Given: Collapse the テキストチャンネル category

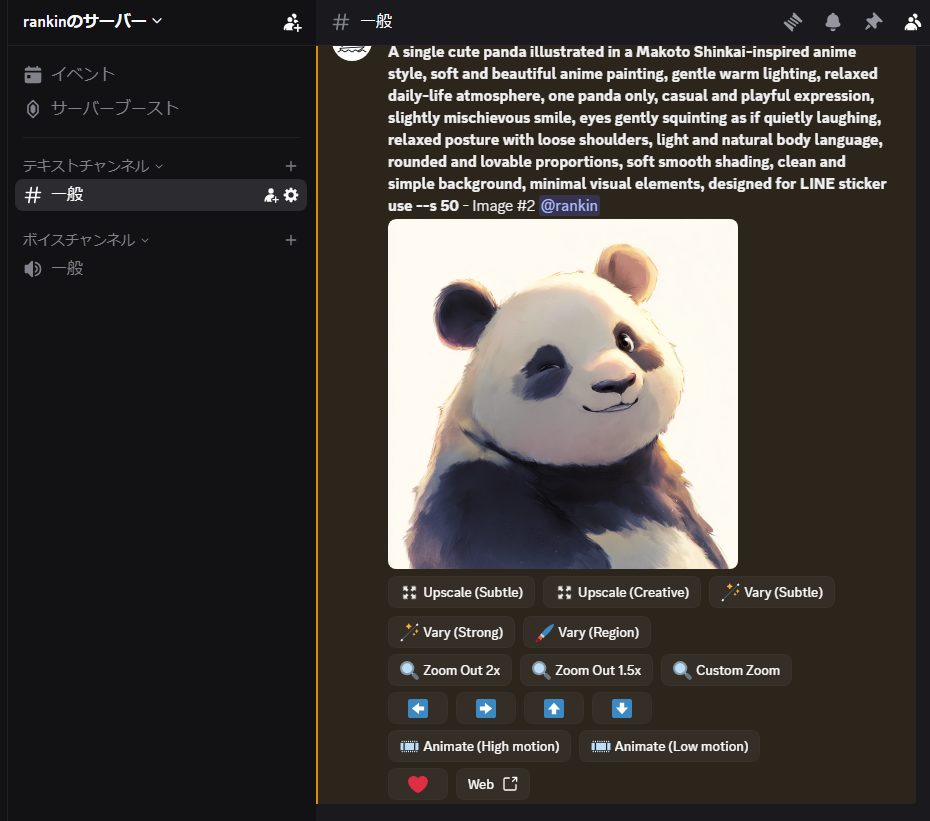Looking at the screenshot, I should pyautogui.click(x=92, y=166).
